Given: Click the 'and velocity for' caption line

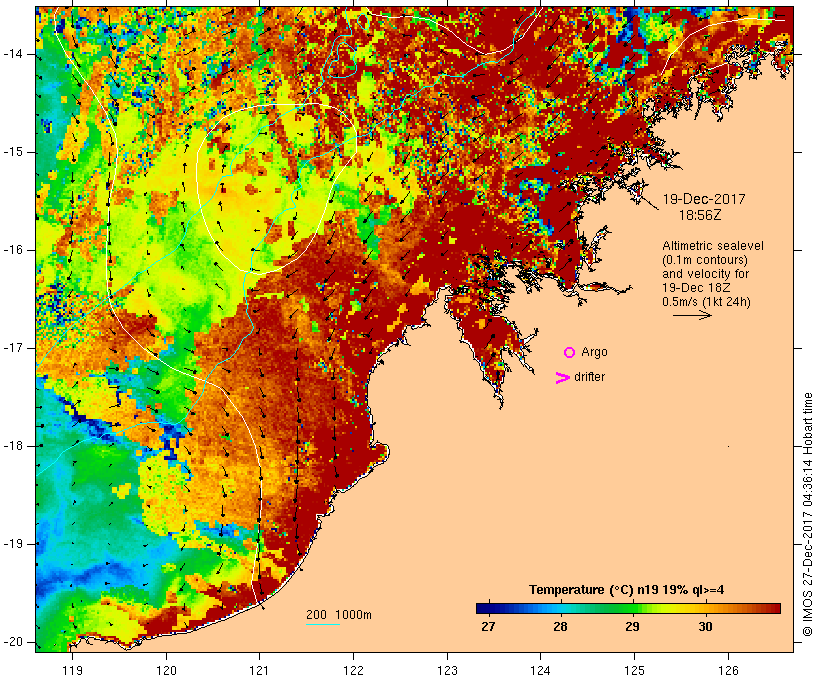Looking at the screenshot, I should [705, 274].
